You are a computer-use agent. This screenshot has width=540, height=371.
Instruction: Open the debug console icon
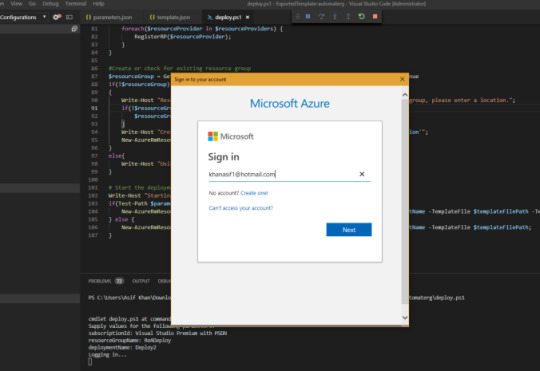click(x=69, y=17)
